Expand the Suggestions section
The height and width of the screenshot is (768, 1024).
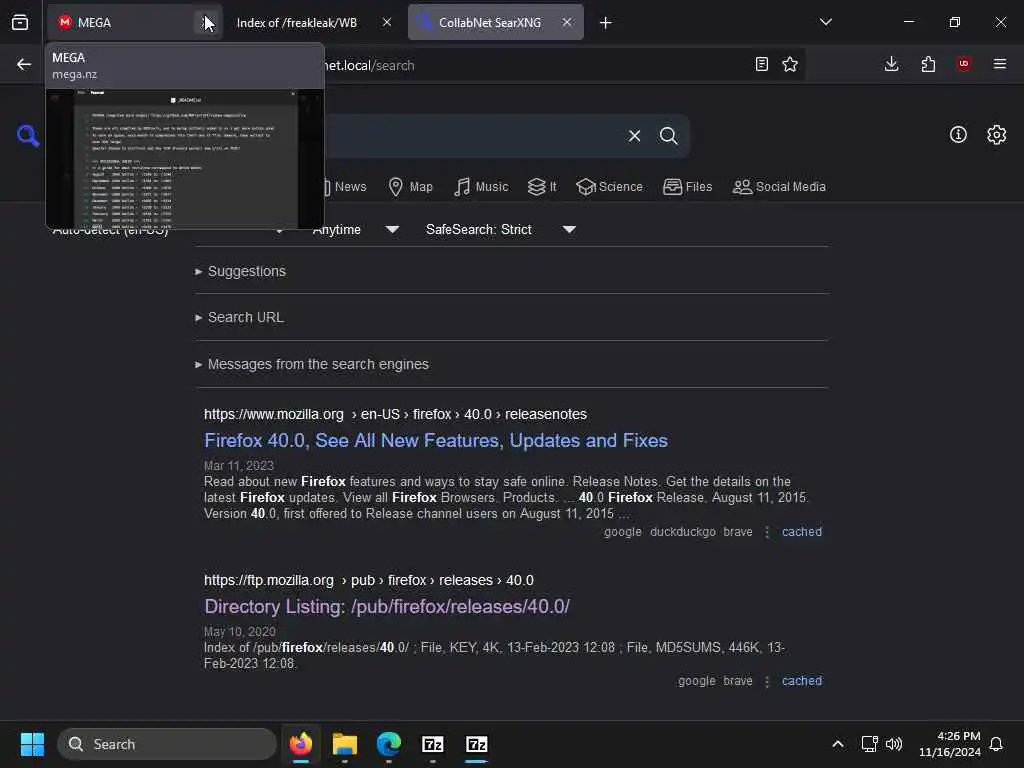tap(240, 271)
